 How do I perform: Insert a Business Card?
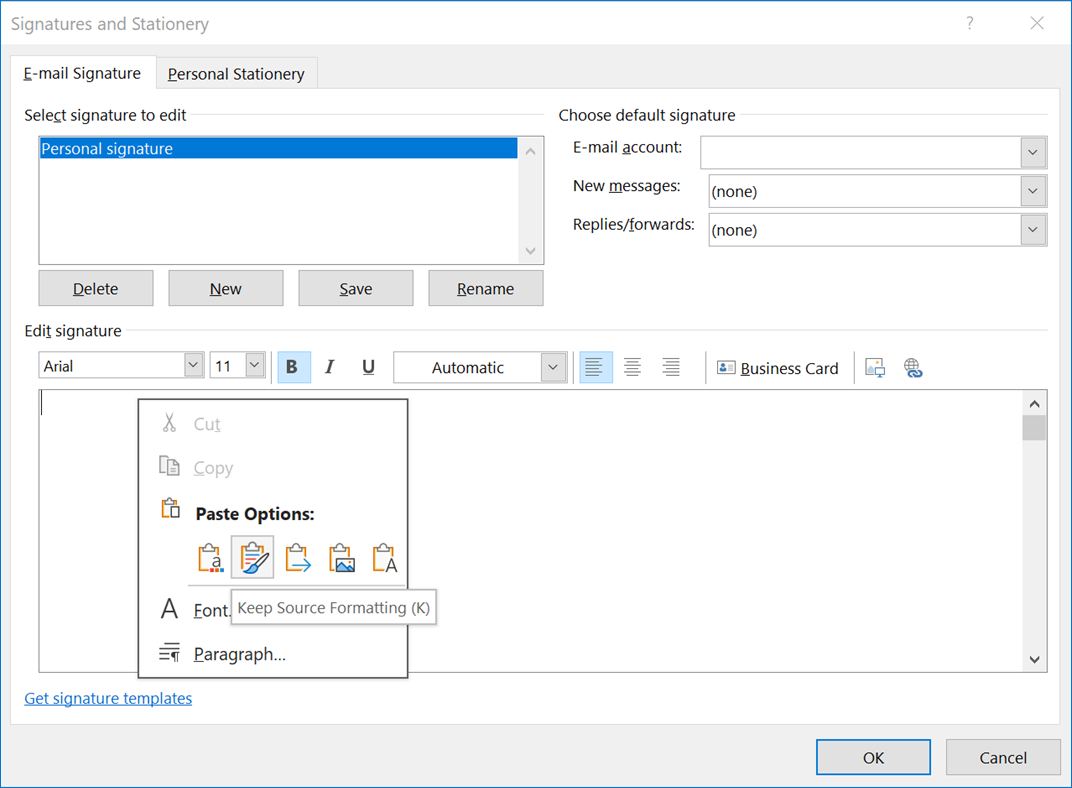pos(777,368)
